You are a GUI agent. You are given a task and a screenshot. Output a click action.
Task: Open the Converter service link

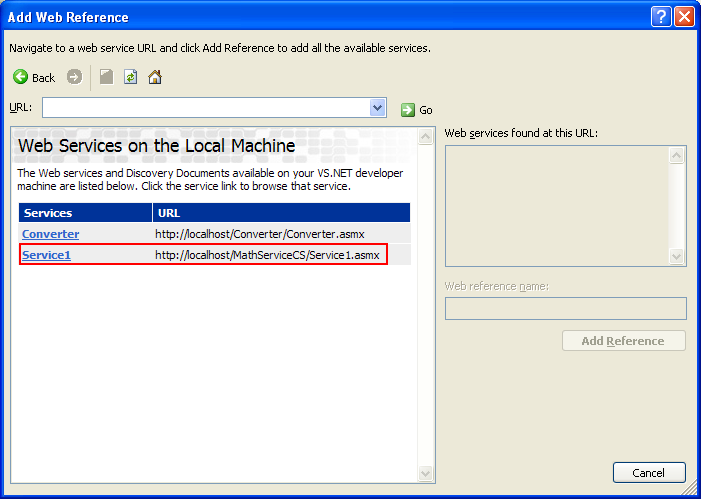coord(50,234)
